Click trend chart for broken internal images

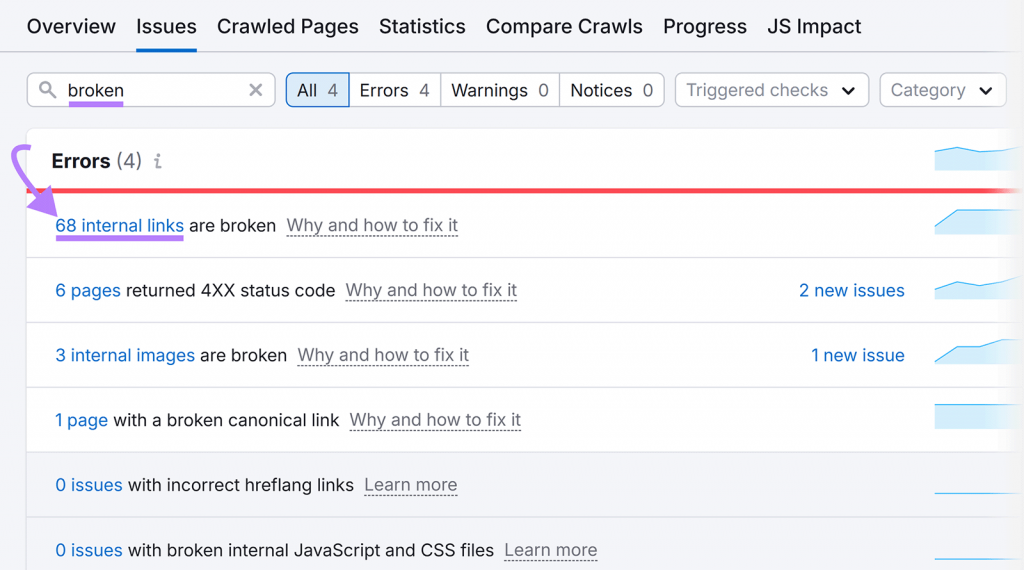tap(978, 351)
